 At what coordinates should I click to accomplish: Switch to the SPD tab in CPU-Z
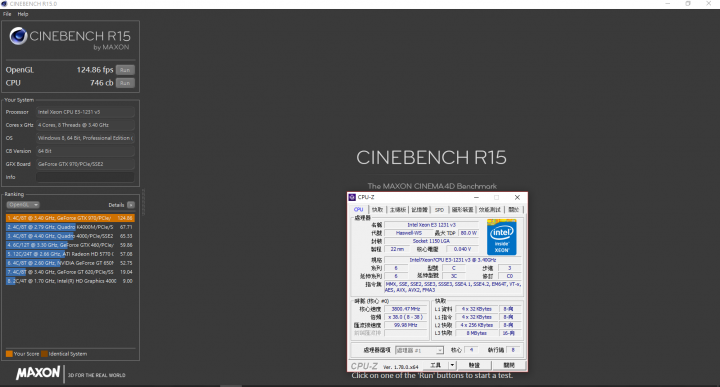point(439,209)
